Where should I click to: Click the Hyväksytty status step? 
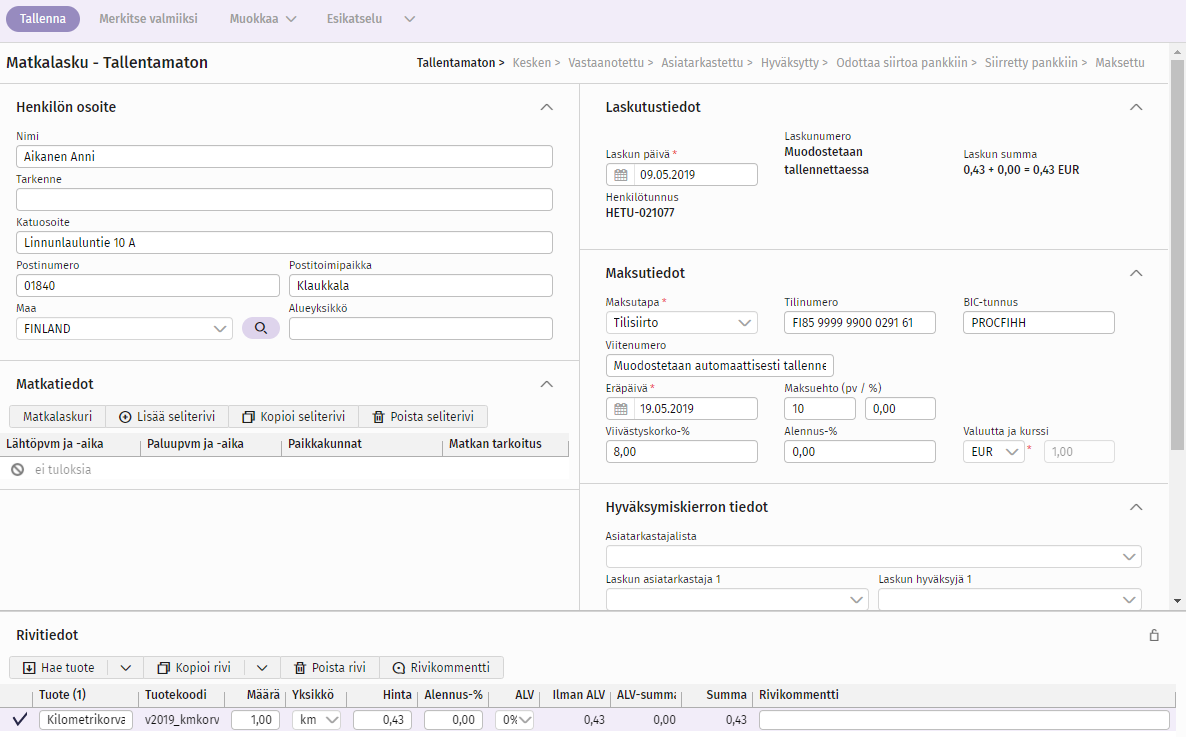[x=790, y=63]
